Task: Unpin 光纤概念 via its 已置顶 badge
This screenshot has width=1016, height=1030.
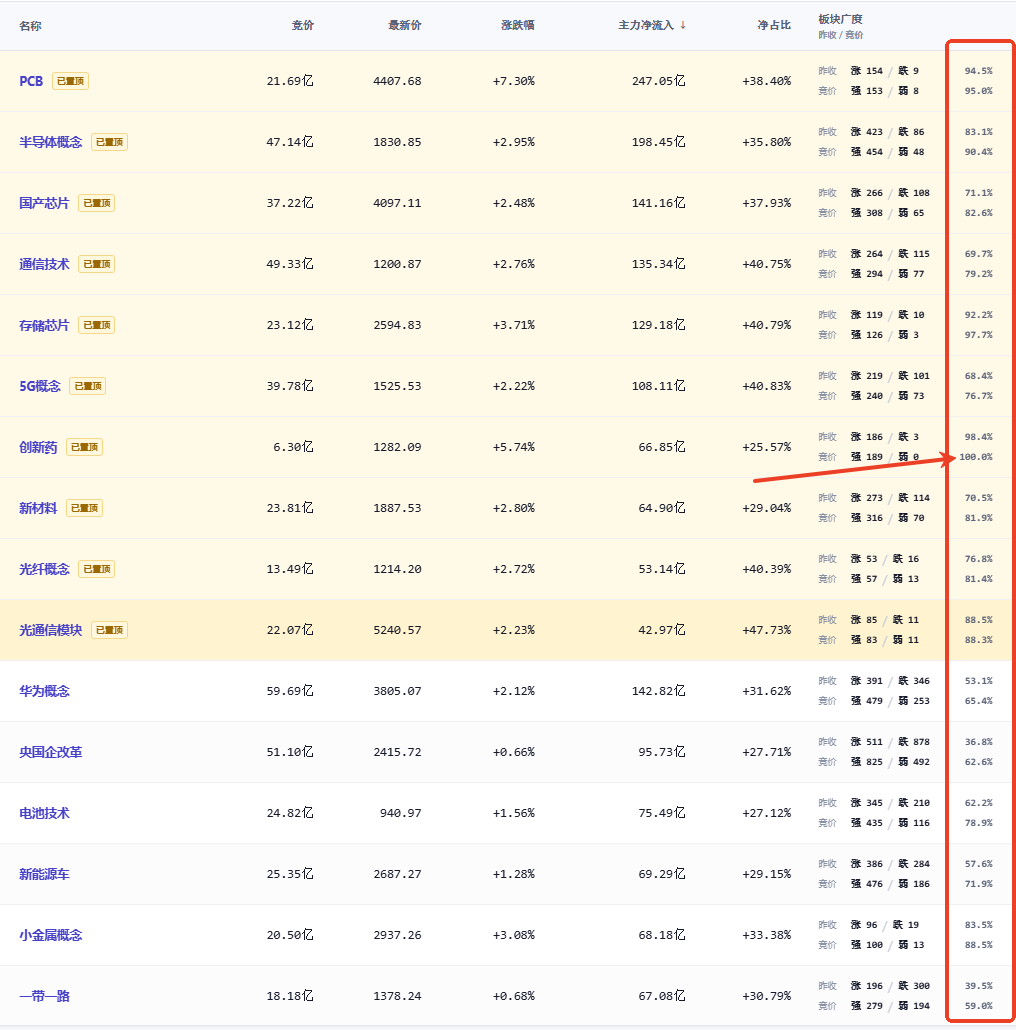Action: coord(97,569)
